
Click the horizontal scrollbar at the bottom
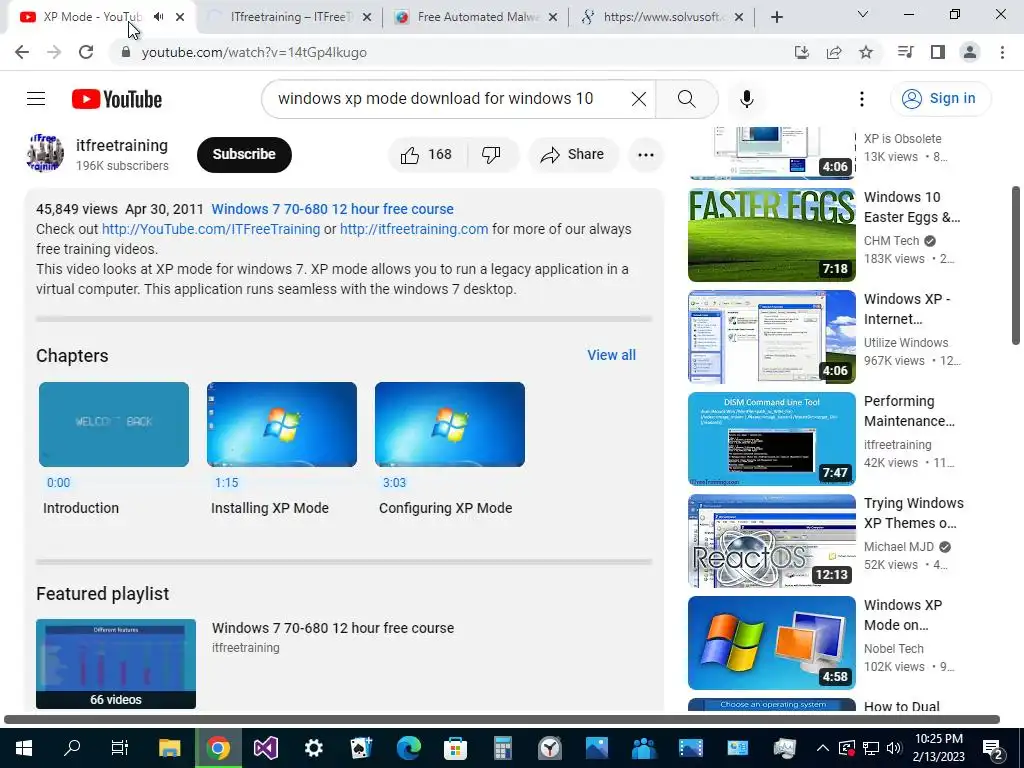coord(502,720)
